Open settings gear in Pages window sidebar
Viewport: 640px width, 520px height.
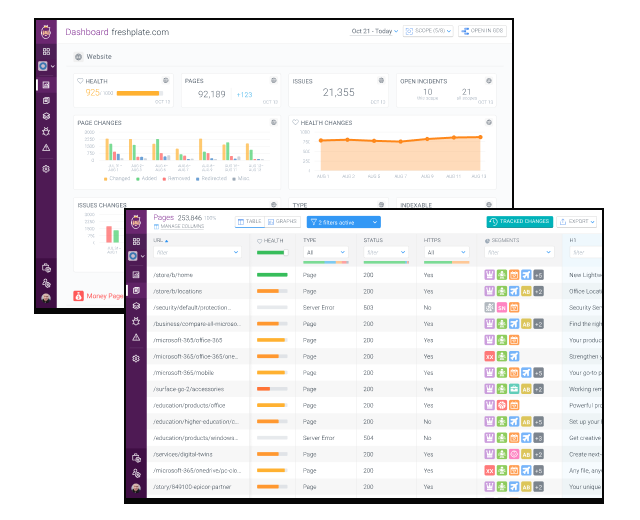tap(136, 358)
